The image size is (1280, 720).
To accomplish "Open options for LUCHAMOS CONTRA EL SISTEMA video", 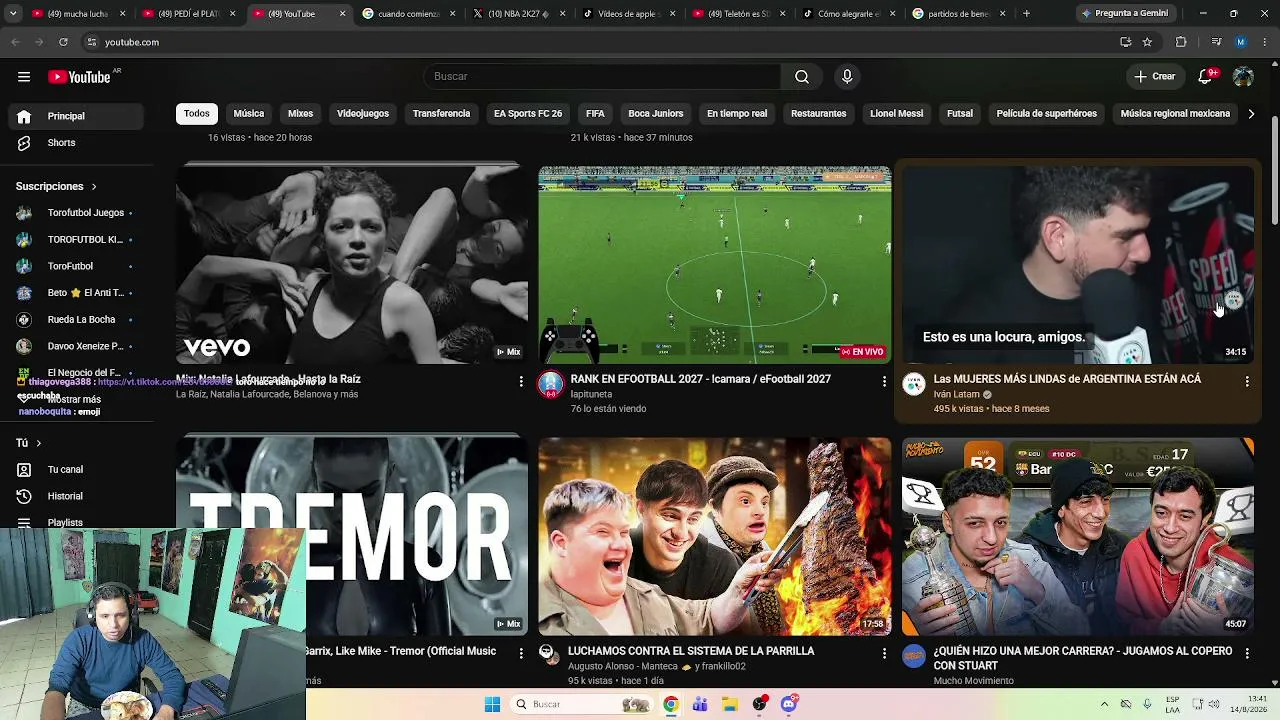I will click(x=884, y=653).
